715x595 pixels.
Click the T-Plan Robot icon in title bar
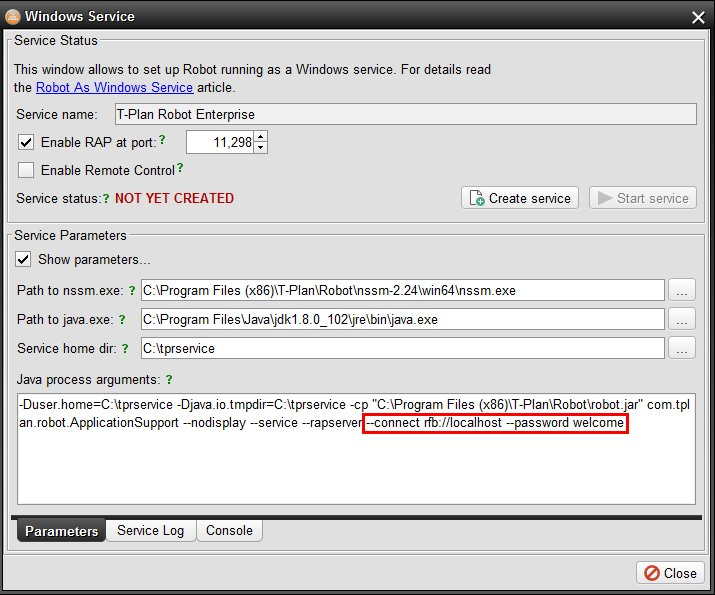[x=12, y=16]
